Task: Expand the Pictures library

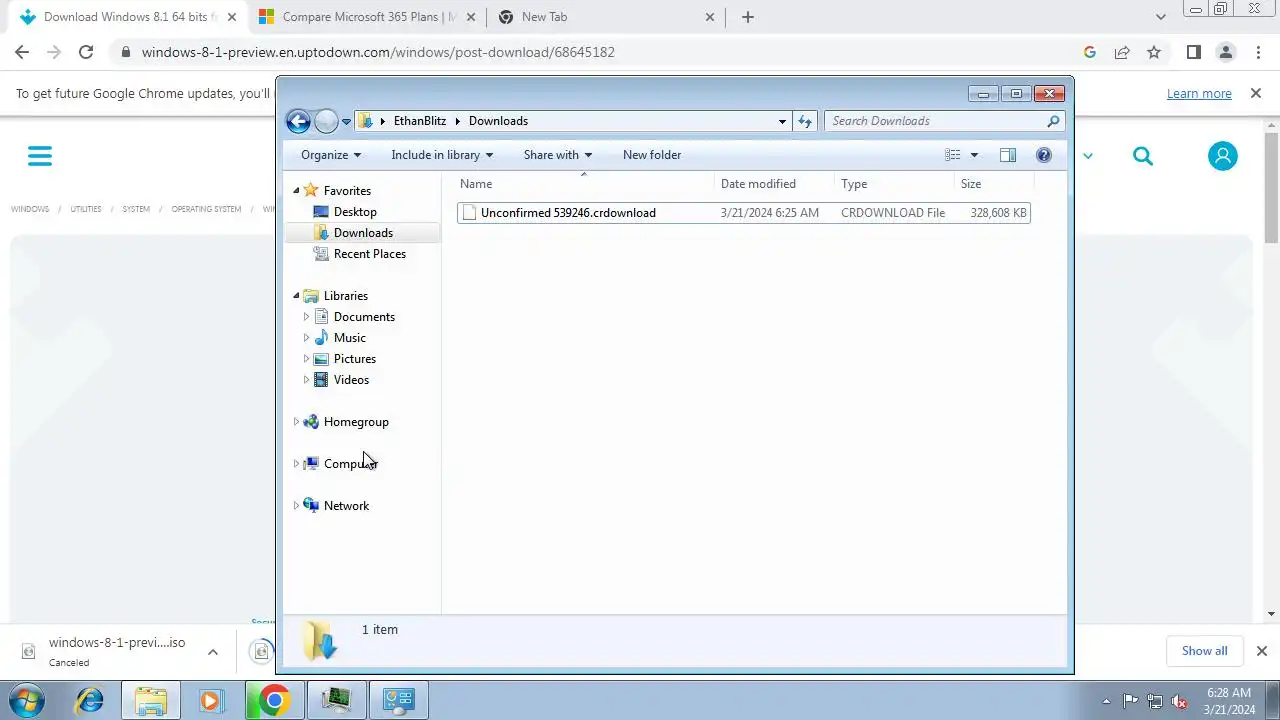Action: click(x=306, y=359)
